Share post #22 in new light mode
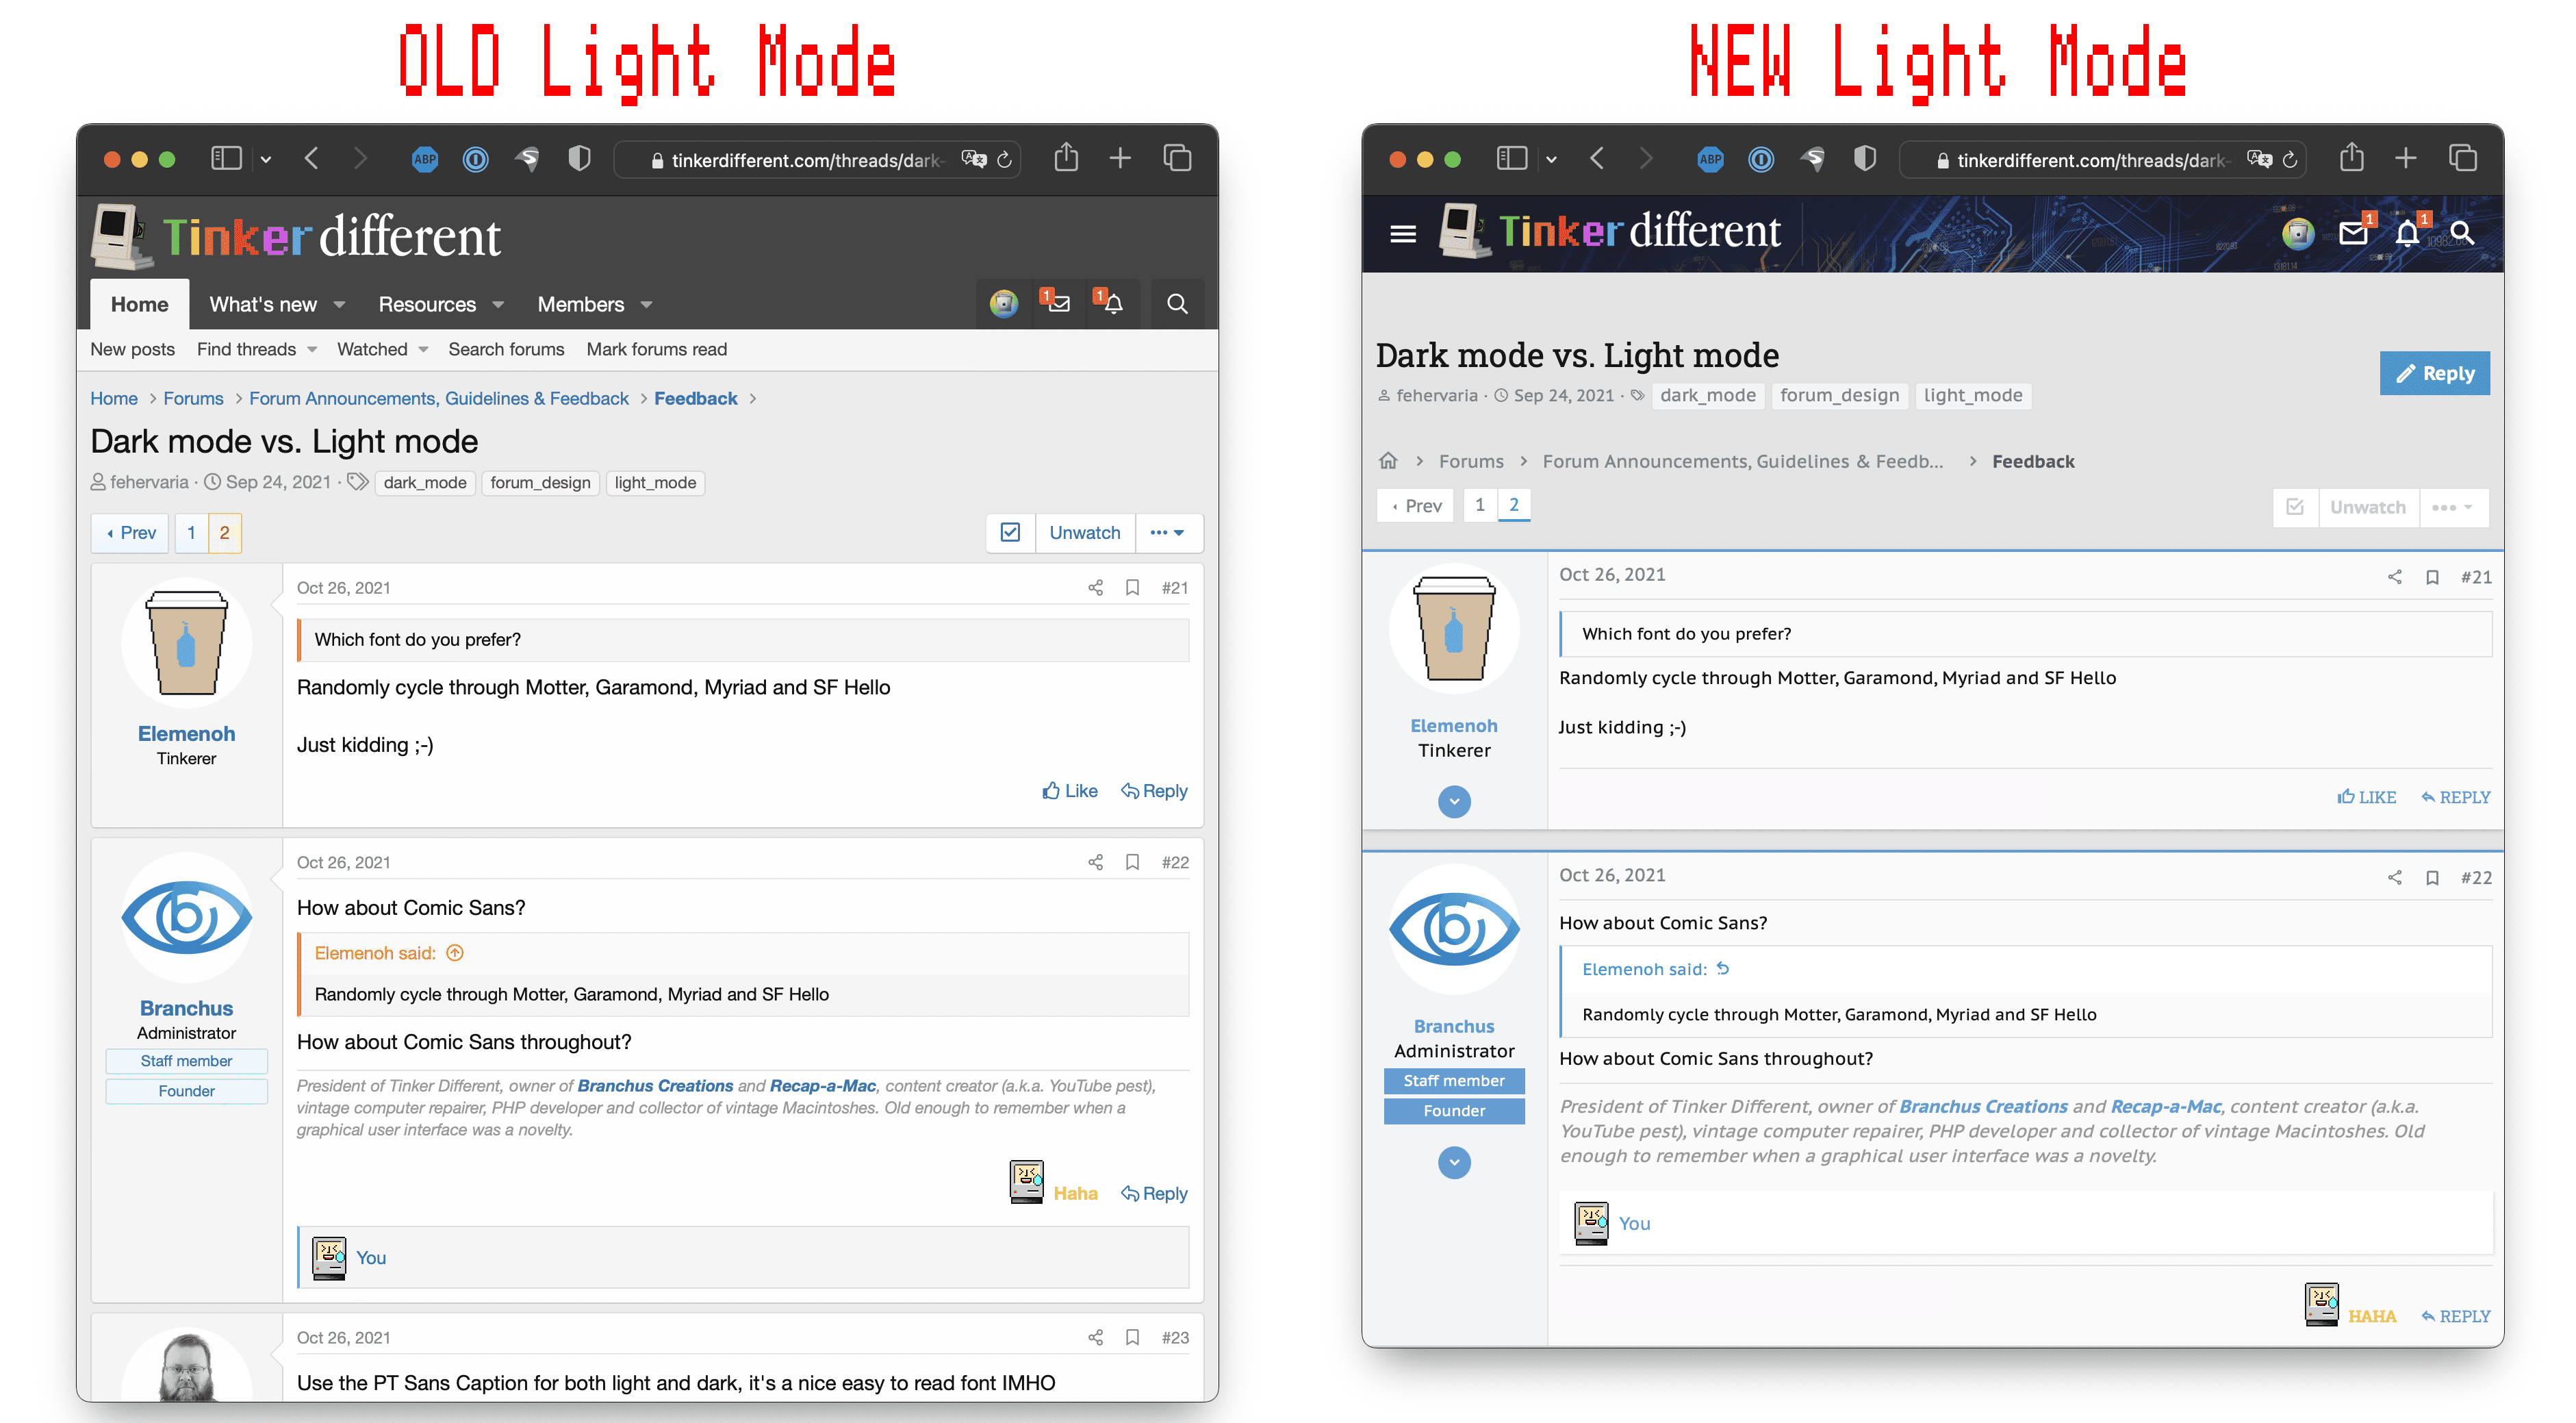2576x1423 pixels. [x=2394, y=878]
